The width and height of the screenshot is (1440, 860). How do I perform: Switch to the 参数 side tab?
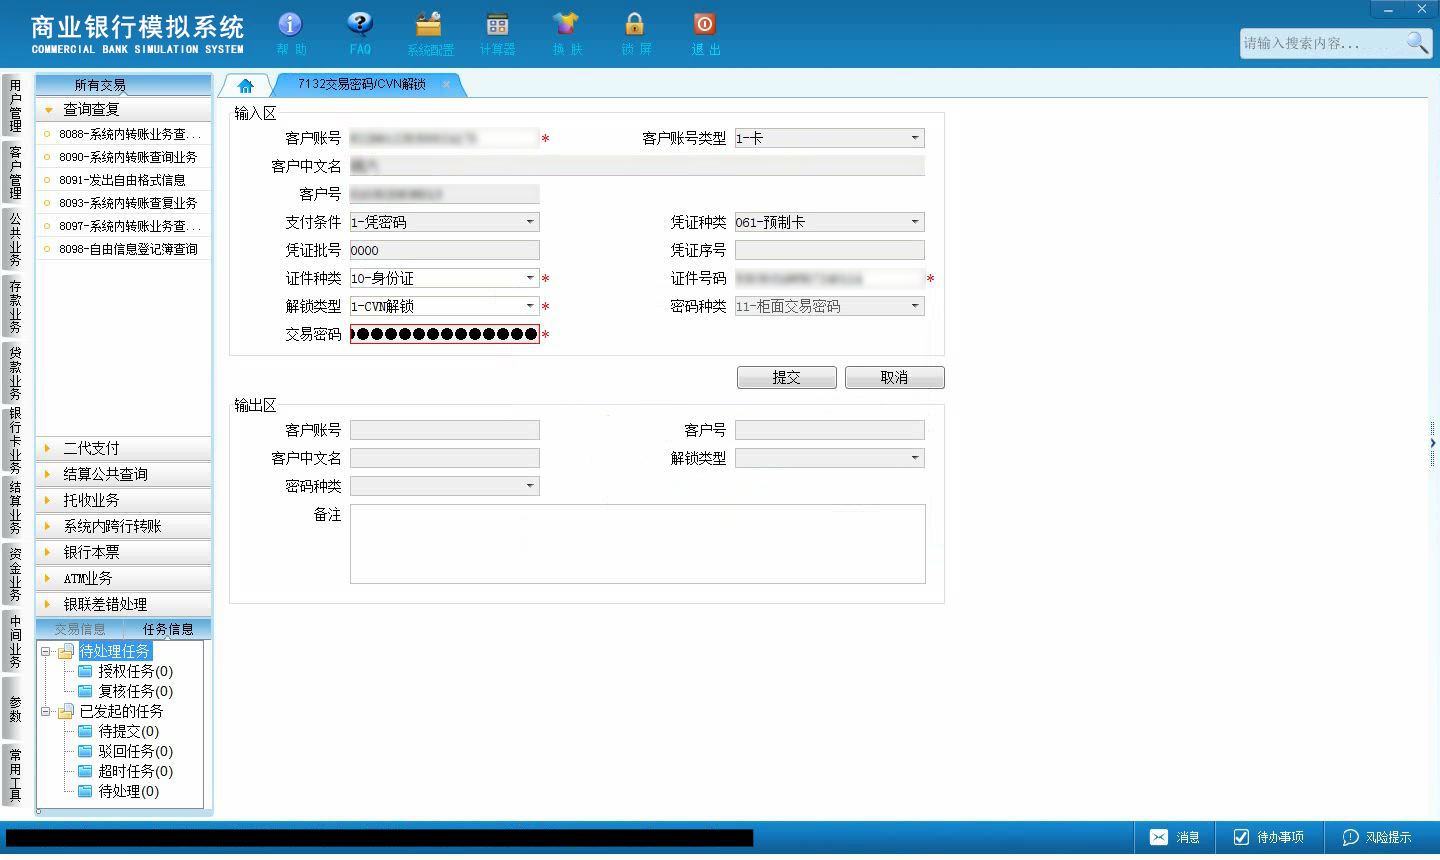14,708
